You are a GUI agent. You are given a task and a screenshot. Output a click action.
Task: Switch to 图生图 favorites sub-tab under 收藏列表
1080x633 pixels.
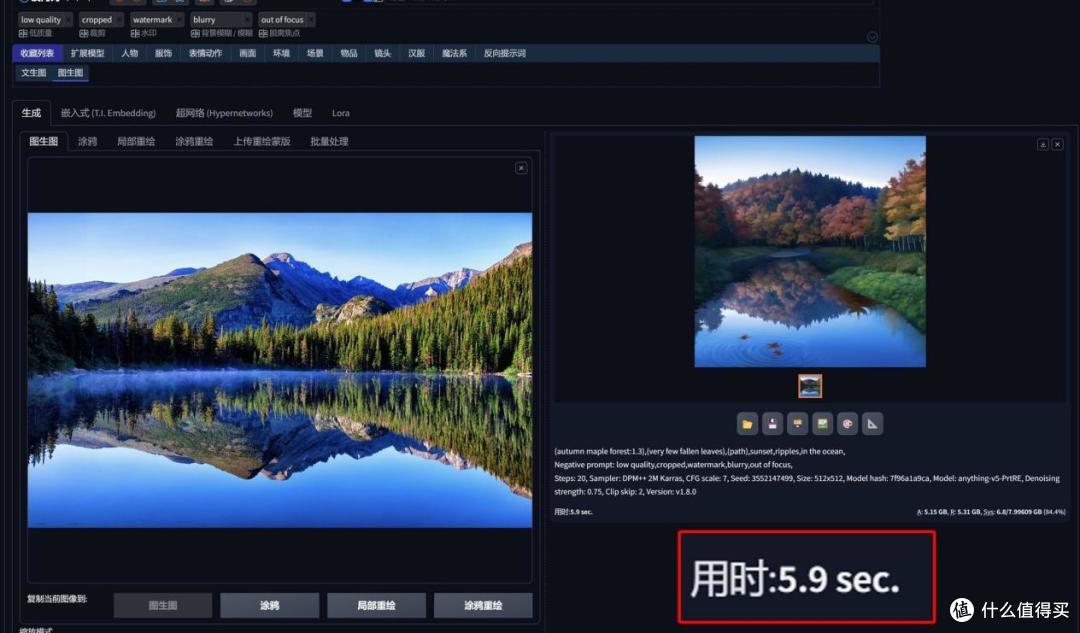coord(70,72)
